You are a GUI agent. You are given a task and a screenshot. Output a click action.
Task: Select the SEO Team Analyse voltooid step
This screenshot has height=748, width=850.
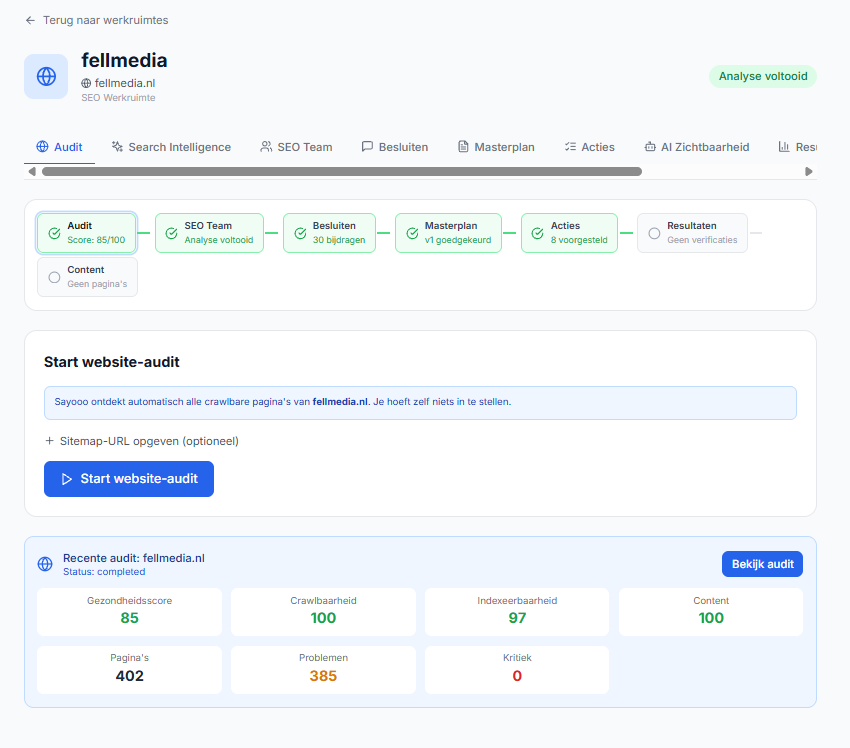(209, 233)
